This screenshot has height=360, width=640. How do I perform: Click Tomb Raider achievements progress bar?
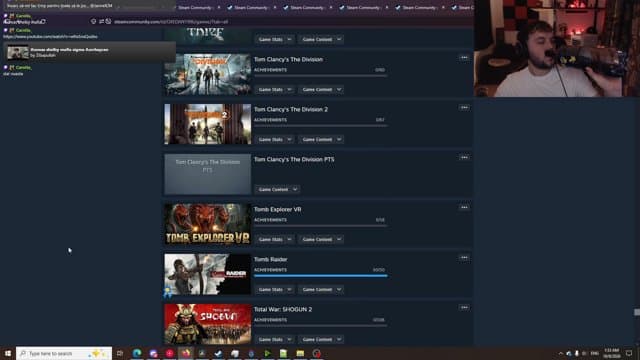coord(320,276)
